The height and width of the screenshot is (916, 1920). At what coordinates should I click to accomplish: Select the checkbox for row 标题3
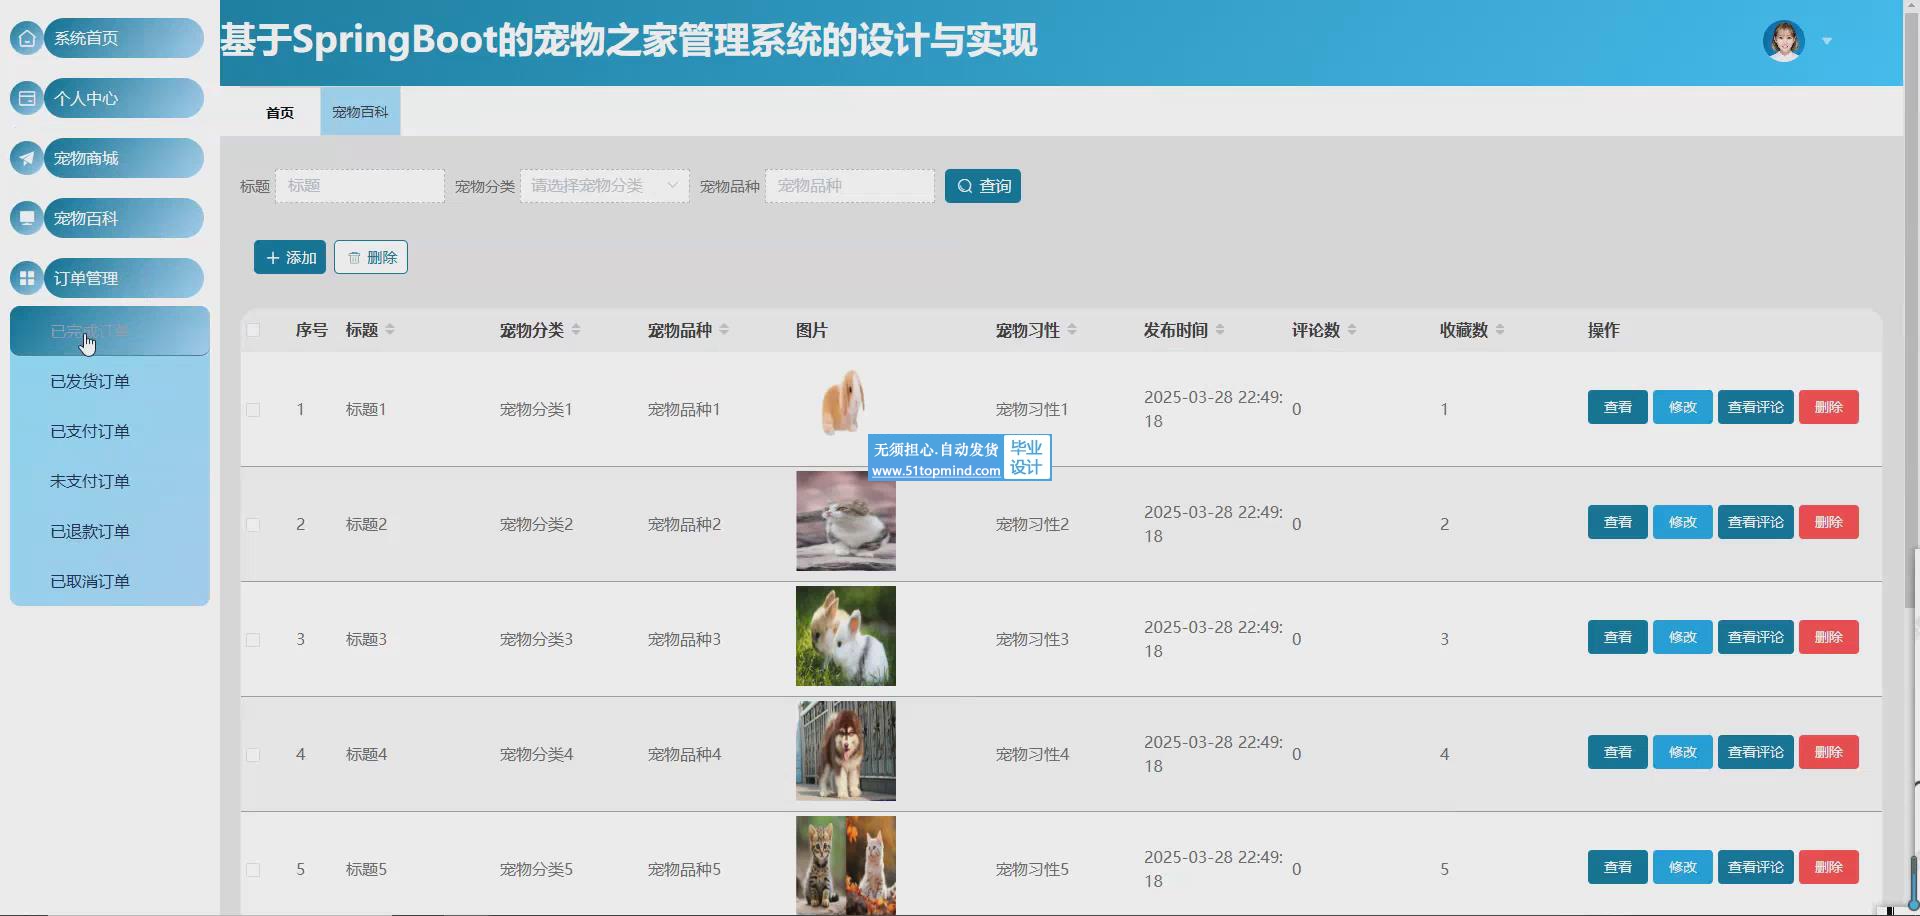253,640
